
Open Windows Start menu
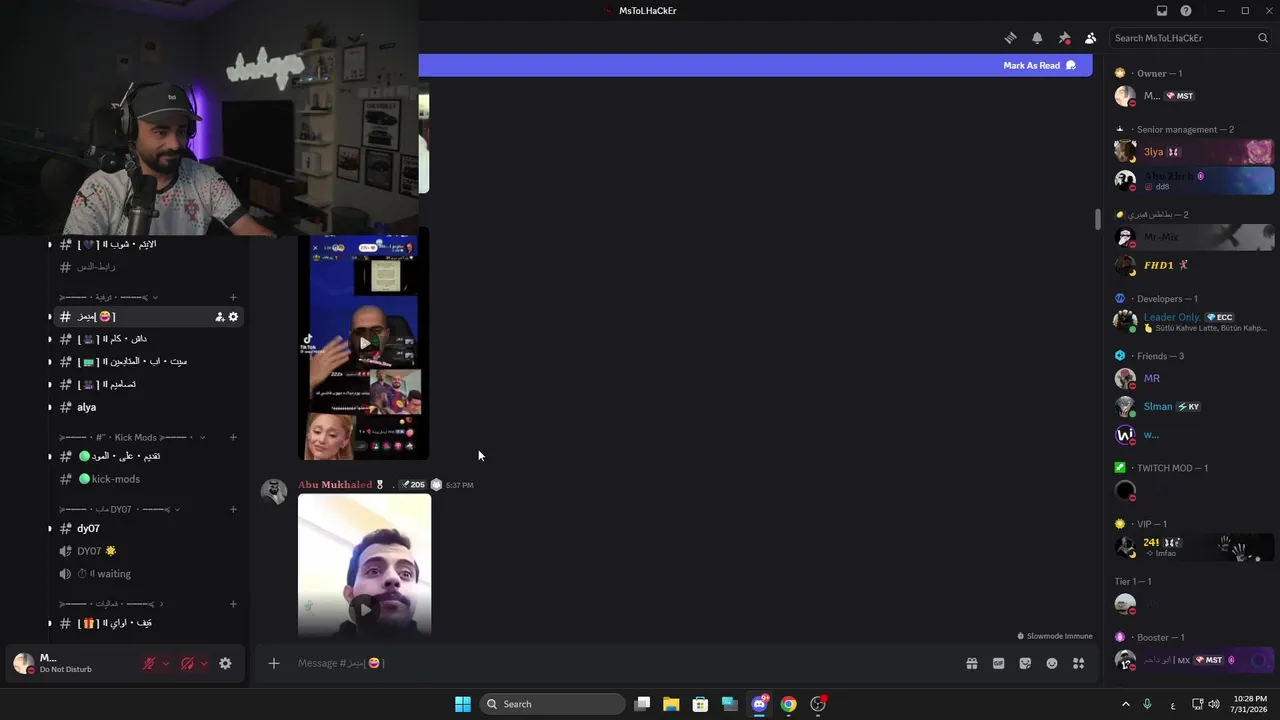tap(462, 704)
